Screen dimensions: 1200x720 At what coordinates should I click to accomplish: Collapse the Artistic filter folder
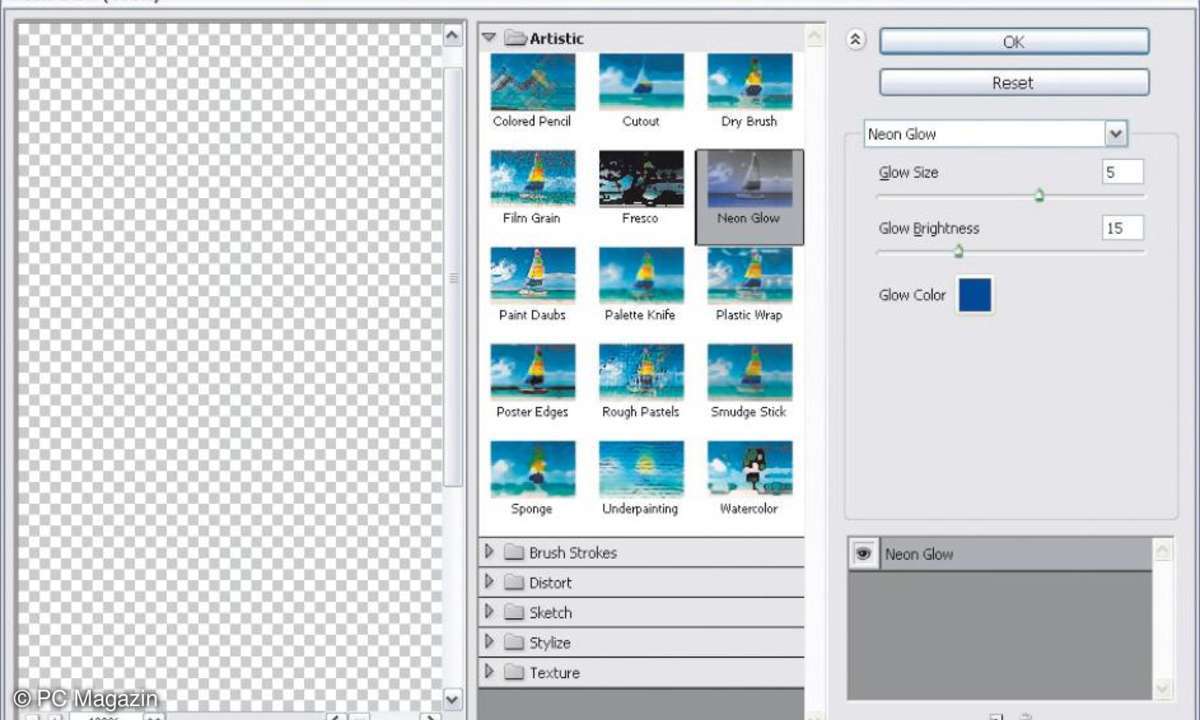coord(489,38)
